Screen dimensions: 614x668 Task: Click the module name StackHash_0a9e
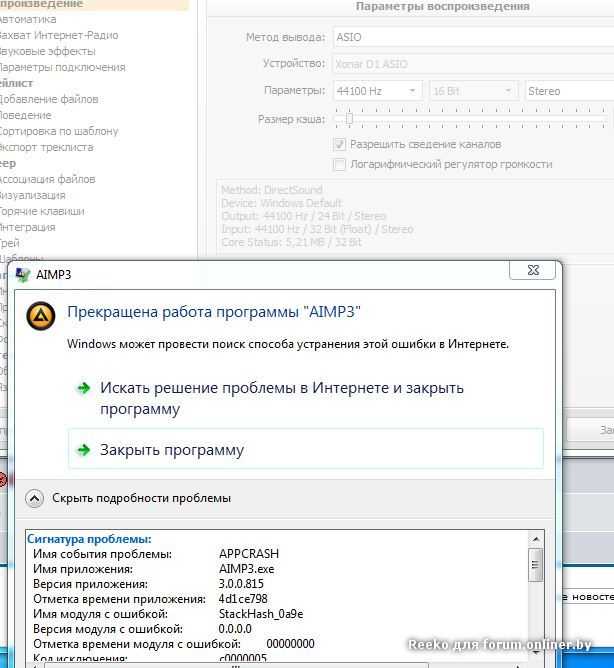click(261, 614)
